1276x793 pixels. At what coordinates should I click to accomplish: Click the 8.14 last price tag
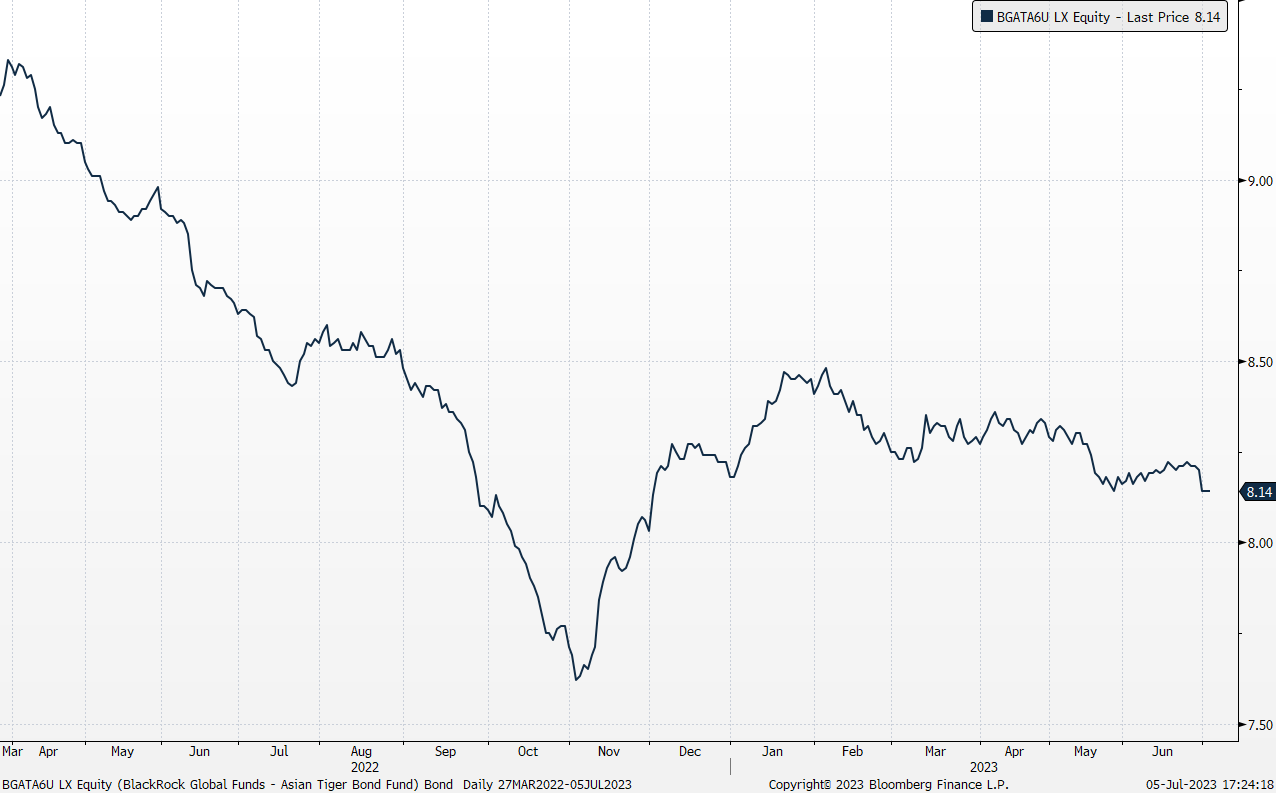coord(1259,492)
